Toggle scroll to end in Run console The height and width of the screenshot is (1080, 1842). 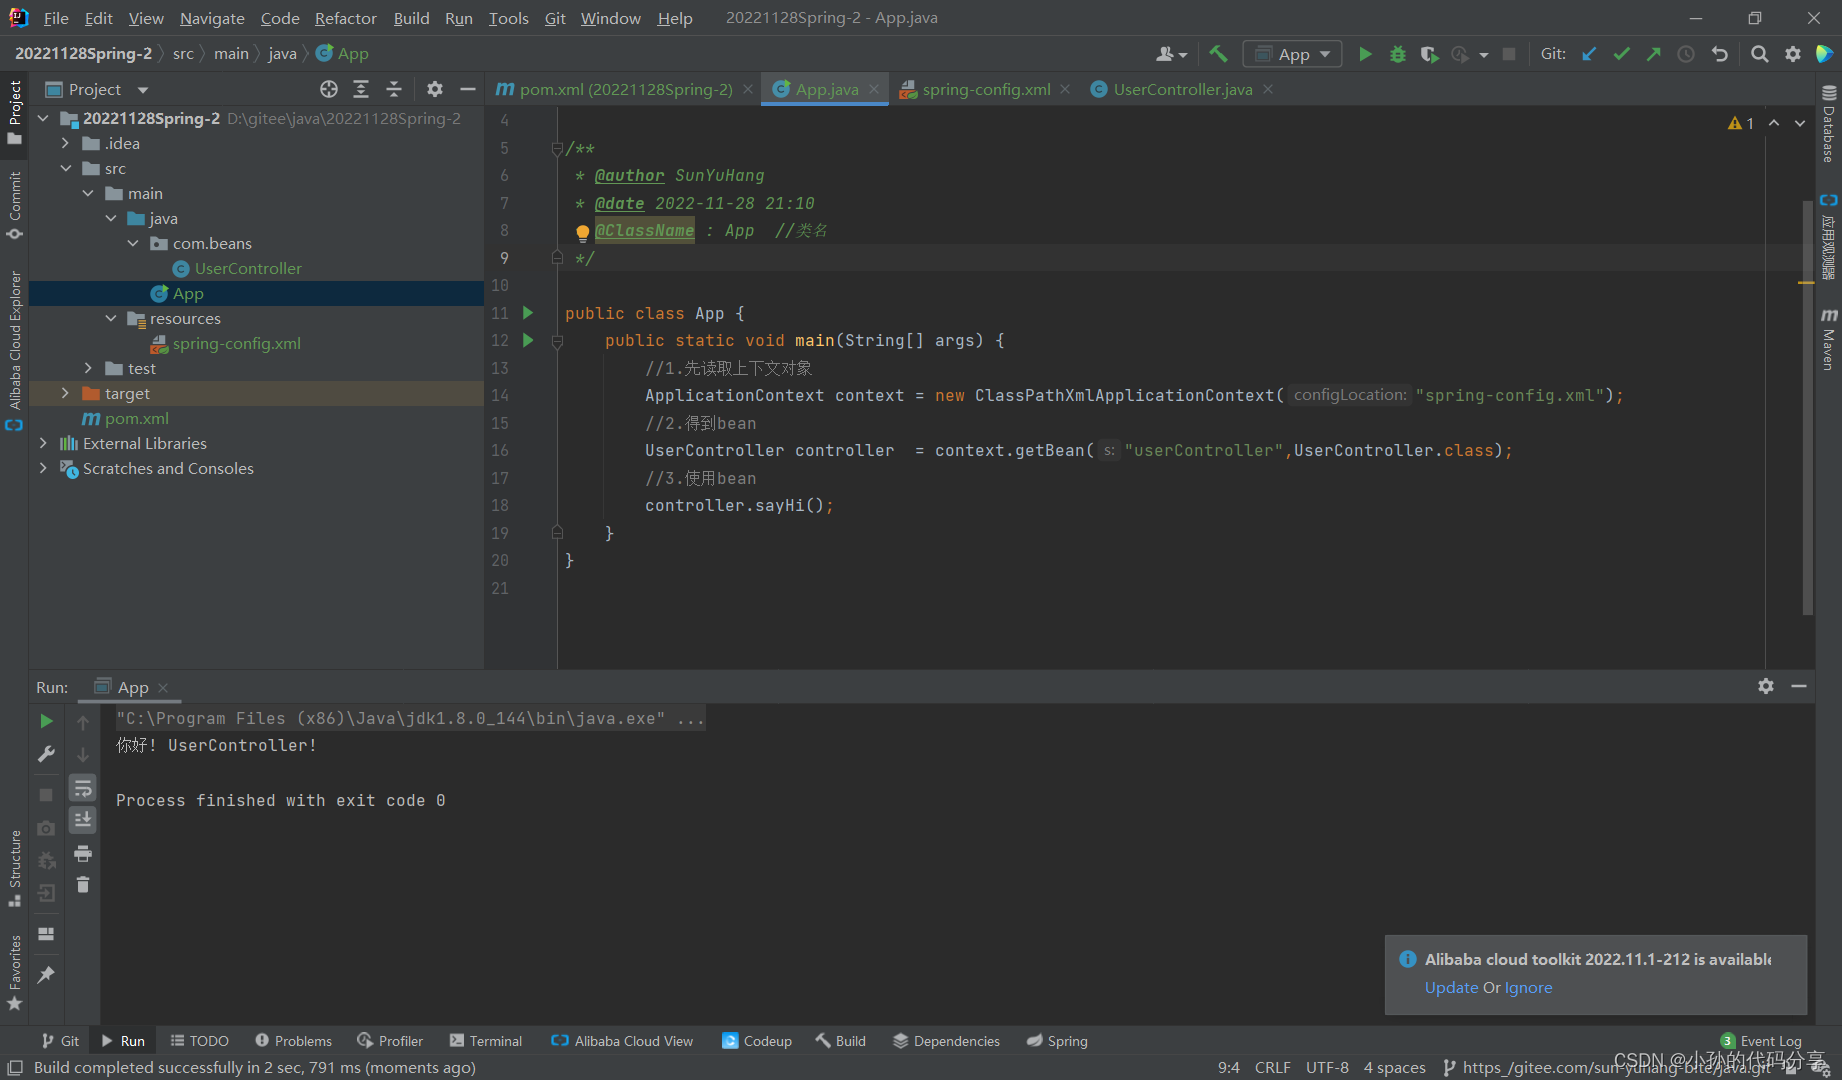coord(83,820)
